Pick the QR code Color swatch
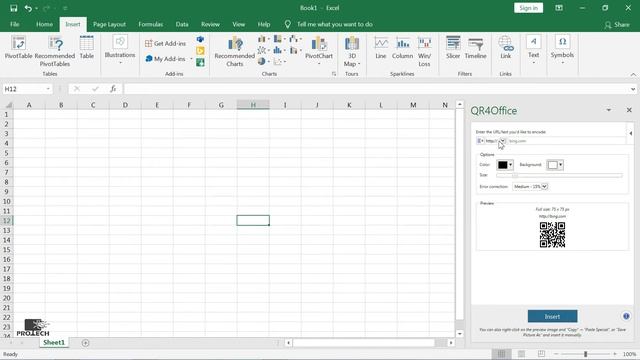Viewport: 640px width, 360px height. tap(504, 165)
